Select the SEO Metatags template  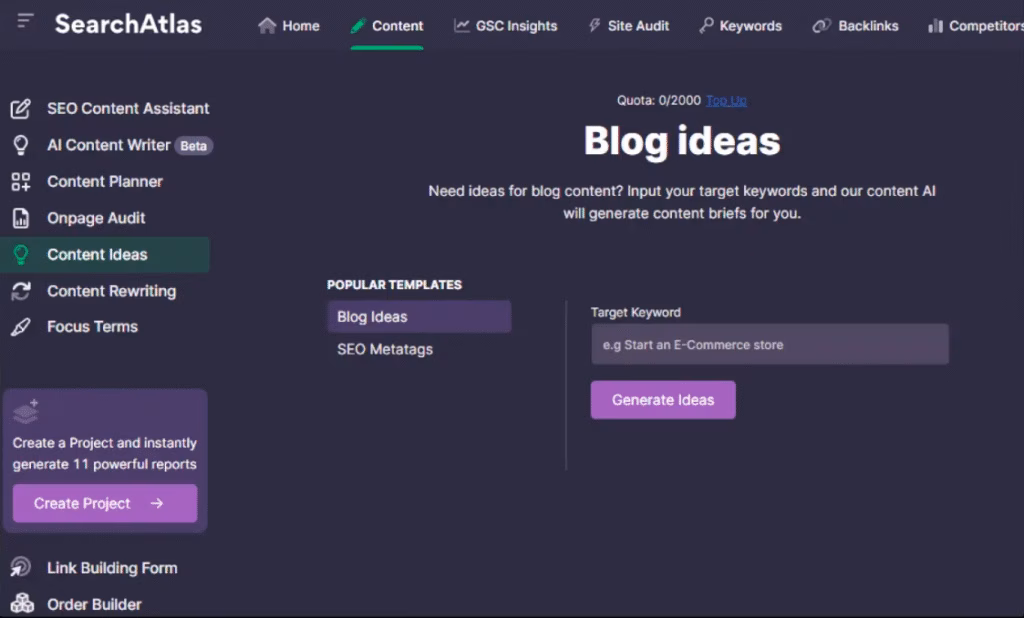click(x=385, y=350)
